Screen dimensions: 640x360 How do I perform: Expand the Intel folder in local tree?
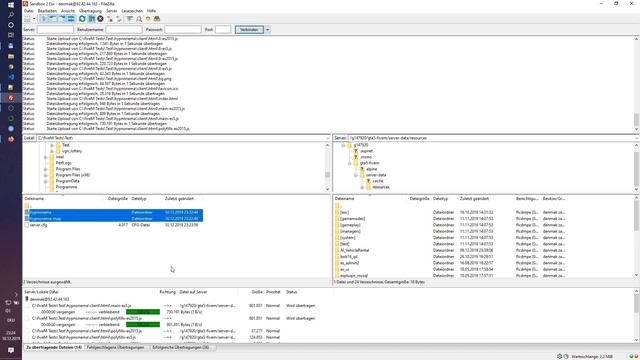click(46, 157)
